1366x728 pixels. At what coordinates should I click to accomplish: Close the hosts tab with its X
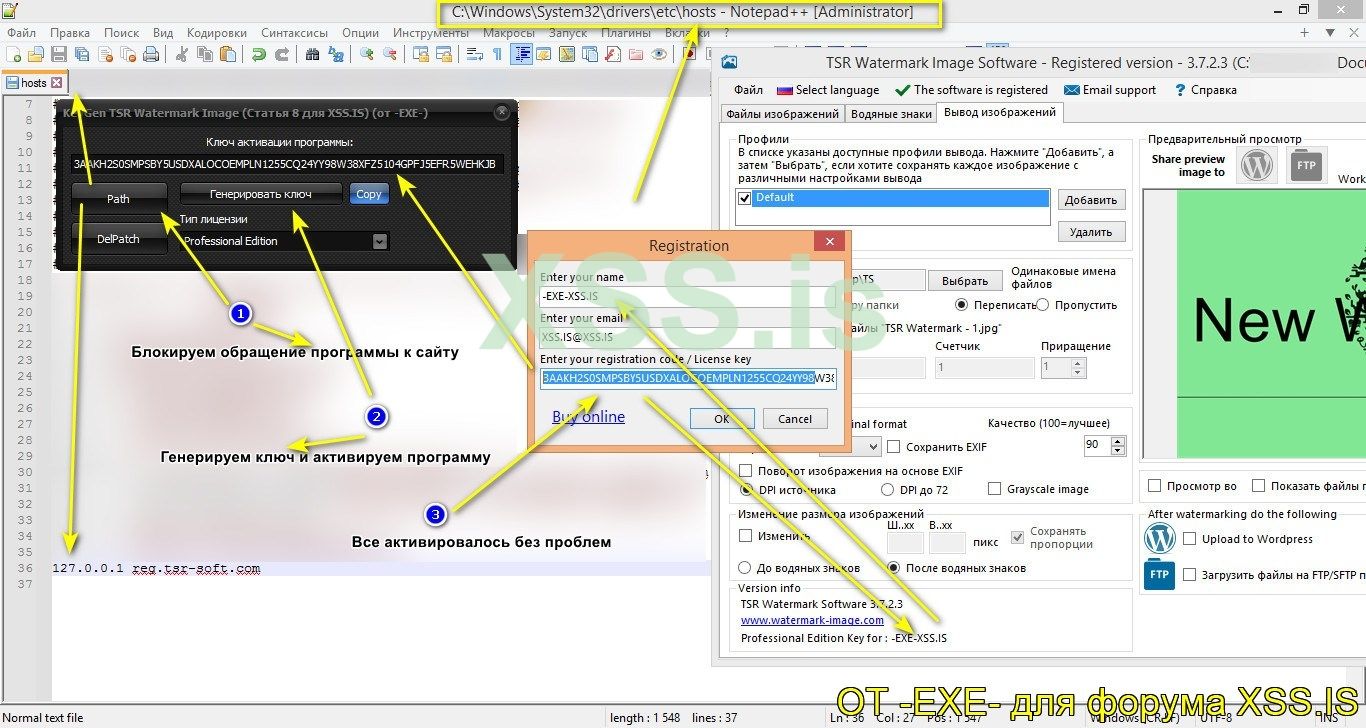pos(56,83)
